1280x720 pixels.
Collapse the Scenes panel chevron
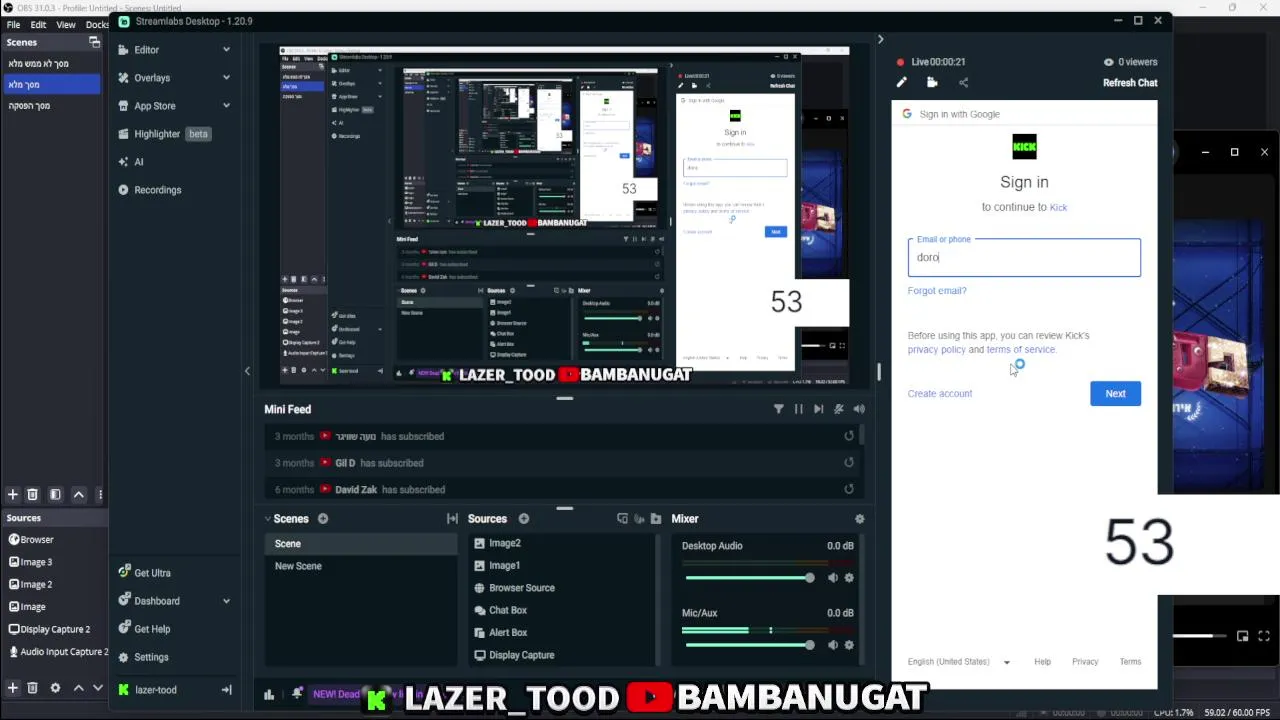tap(268, 519)
